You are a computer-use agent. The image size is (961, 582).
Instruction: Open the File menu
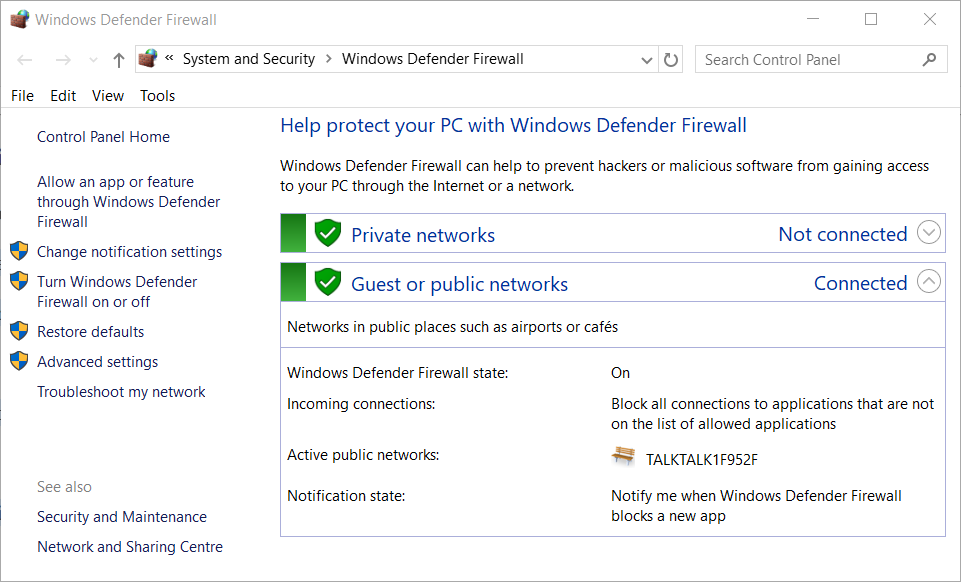(x=23, y=96)
